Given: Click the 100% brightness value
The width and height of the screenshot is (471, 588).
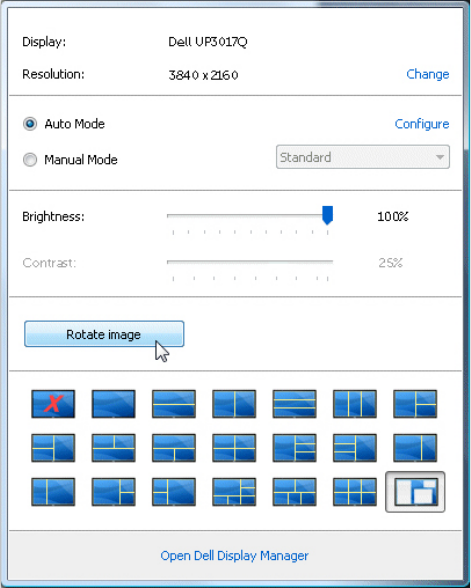Looking at the screenshot, I should tap(393, 216).
